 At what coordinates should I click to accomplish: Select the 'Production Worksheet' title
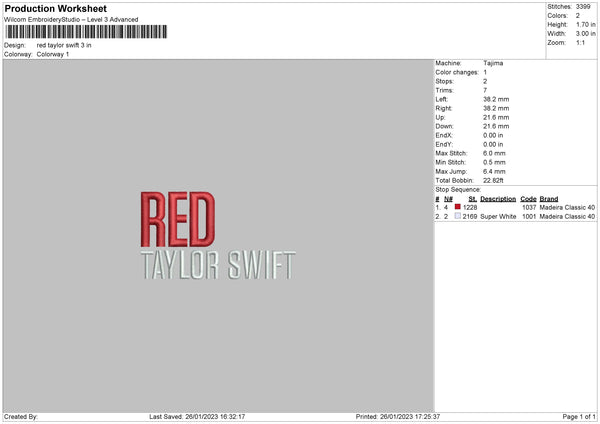[x=55, y=8]
